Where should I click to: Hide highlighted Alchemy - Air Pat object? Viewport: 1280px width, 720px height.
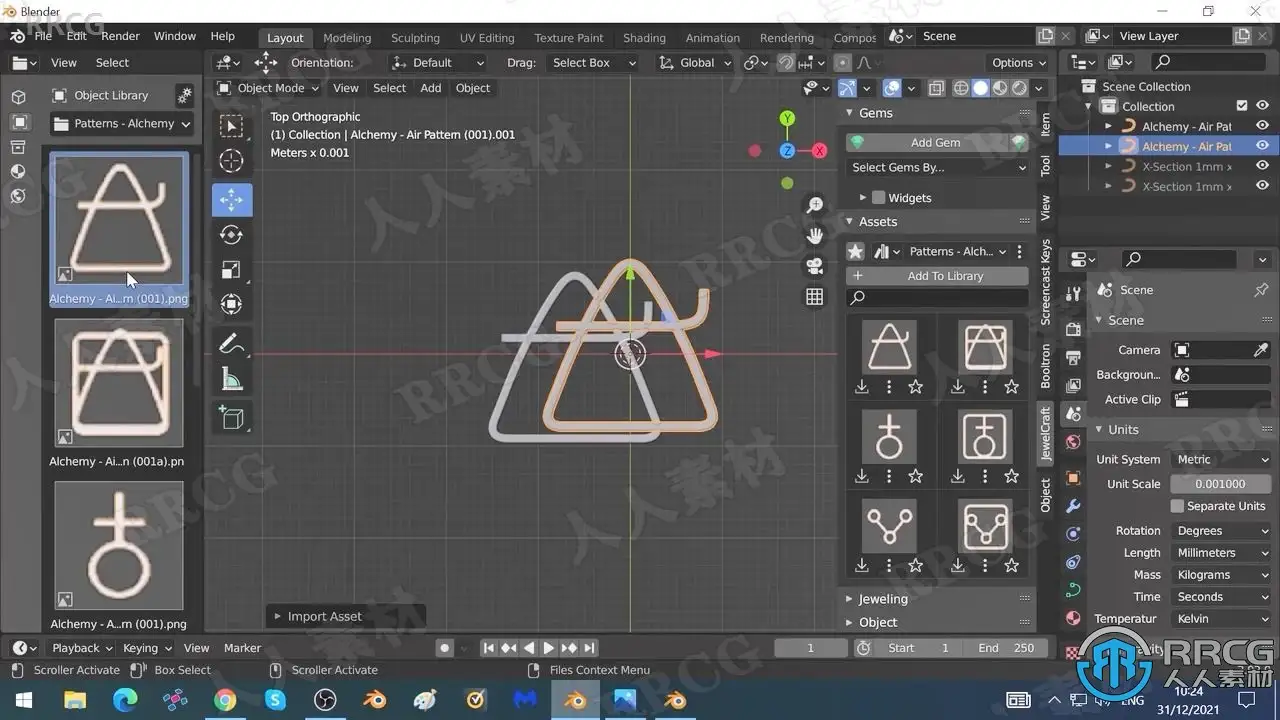1262,146
